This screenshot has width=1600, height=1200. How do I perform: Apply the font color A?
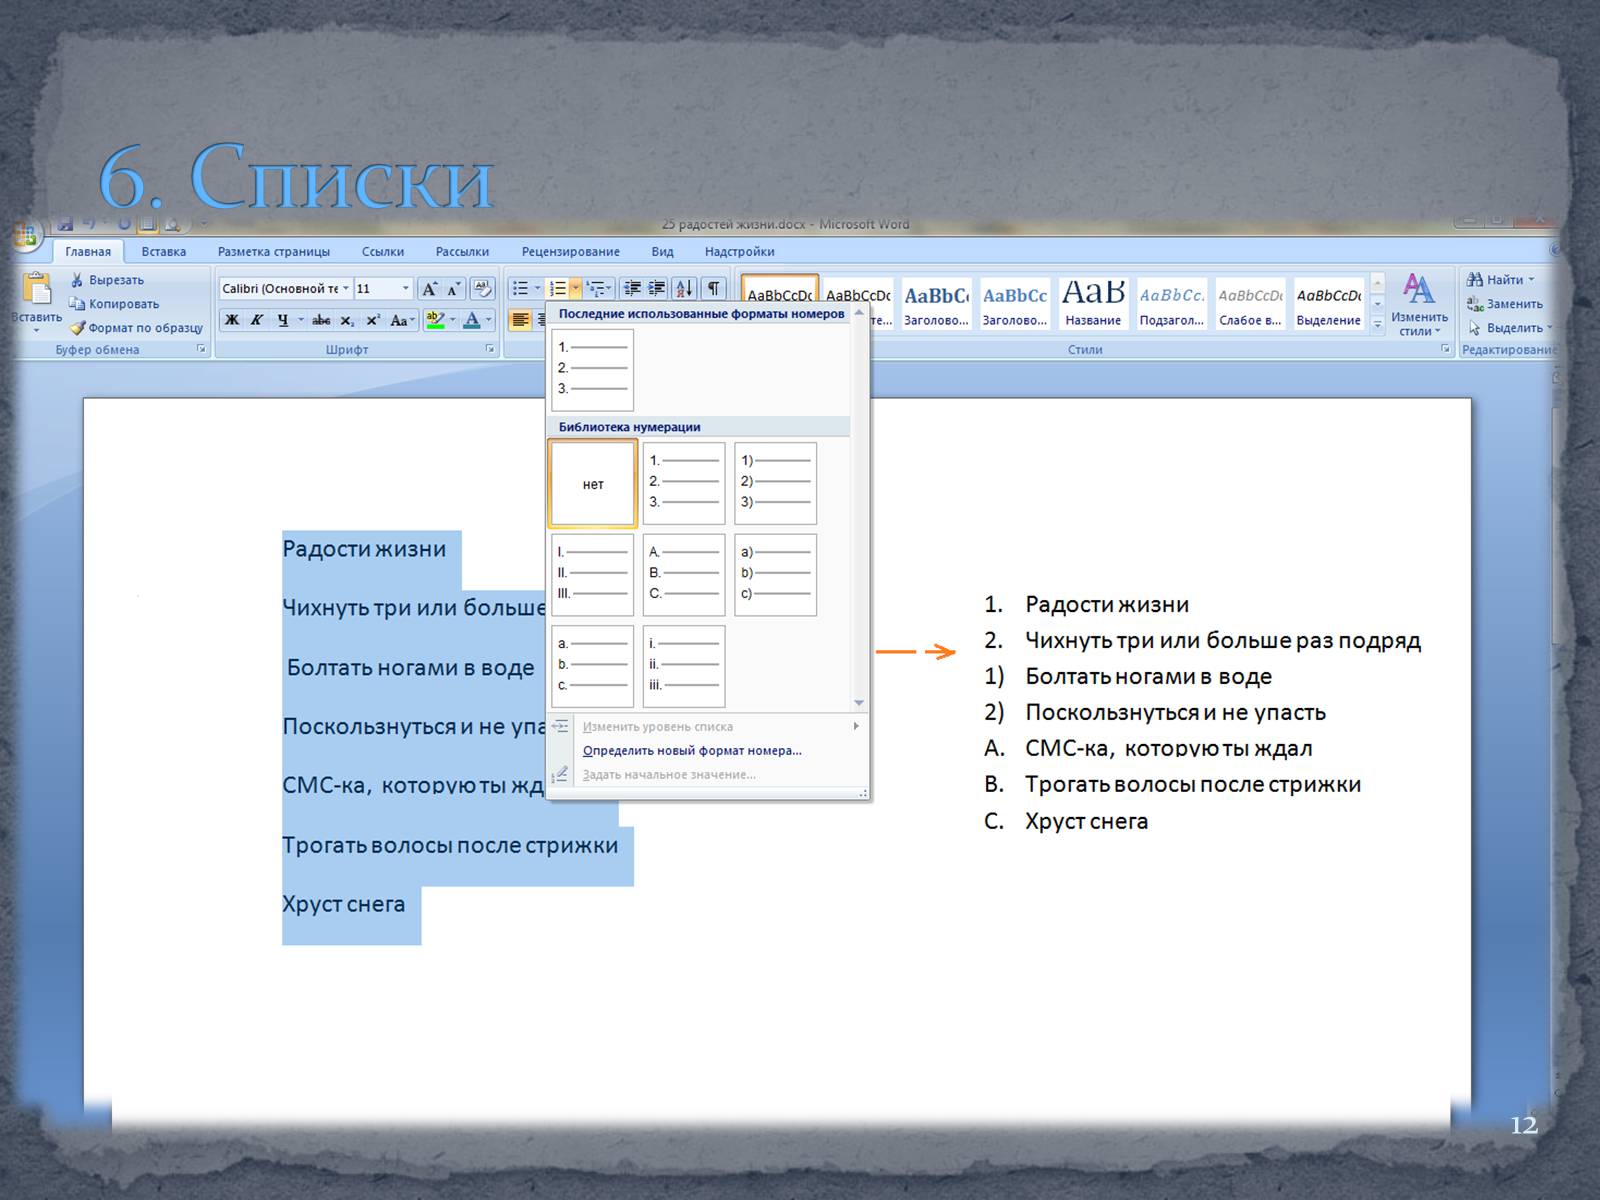(472, 320)
